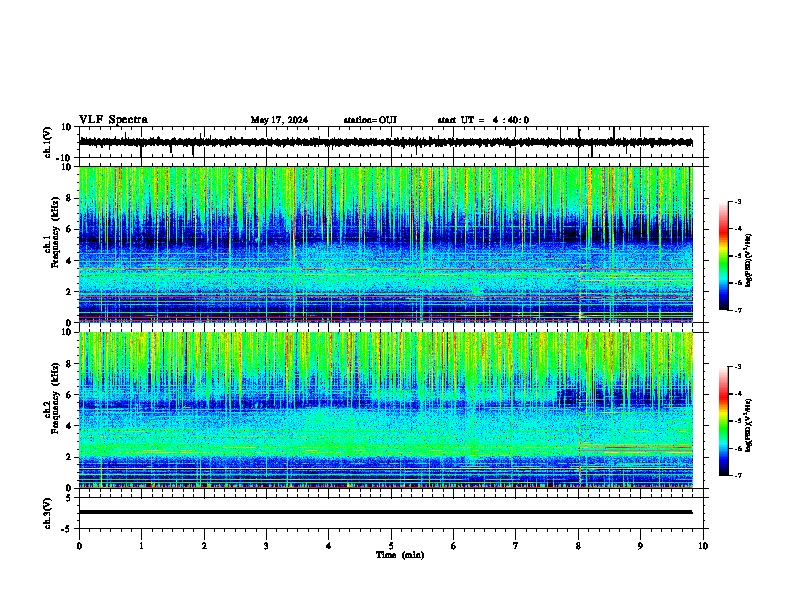
Task: Click the time axis tick label '0'
Action: [x=79, y=546]
